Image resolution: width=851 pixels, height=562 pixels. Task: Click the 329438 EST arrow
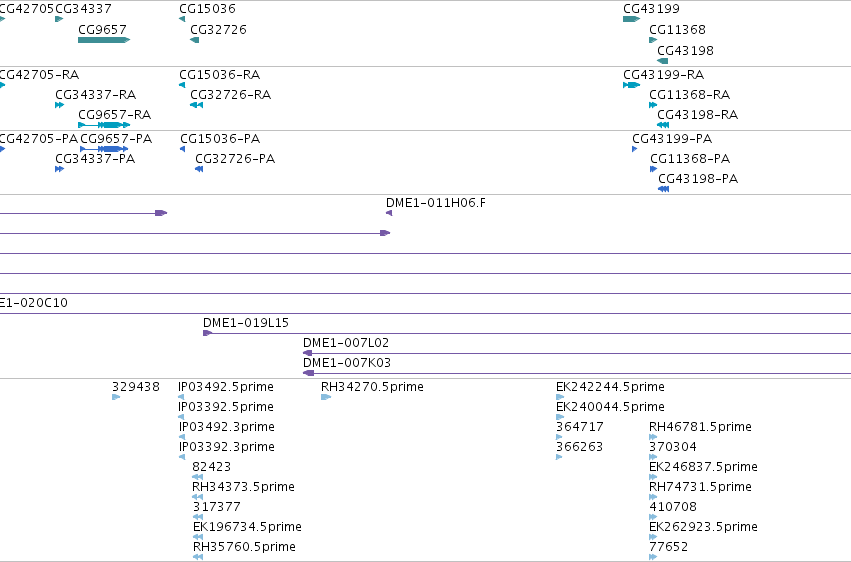click(x=116, y=397)
